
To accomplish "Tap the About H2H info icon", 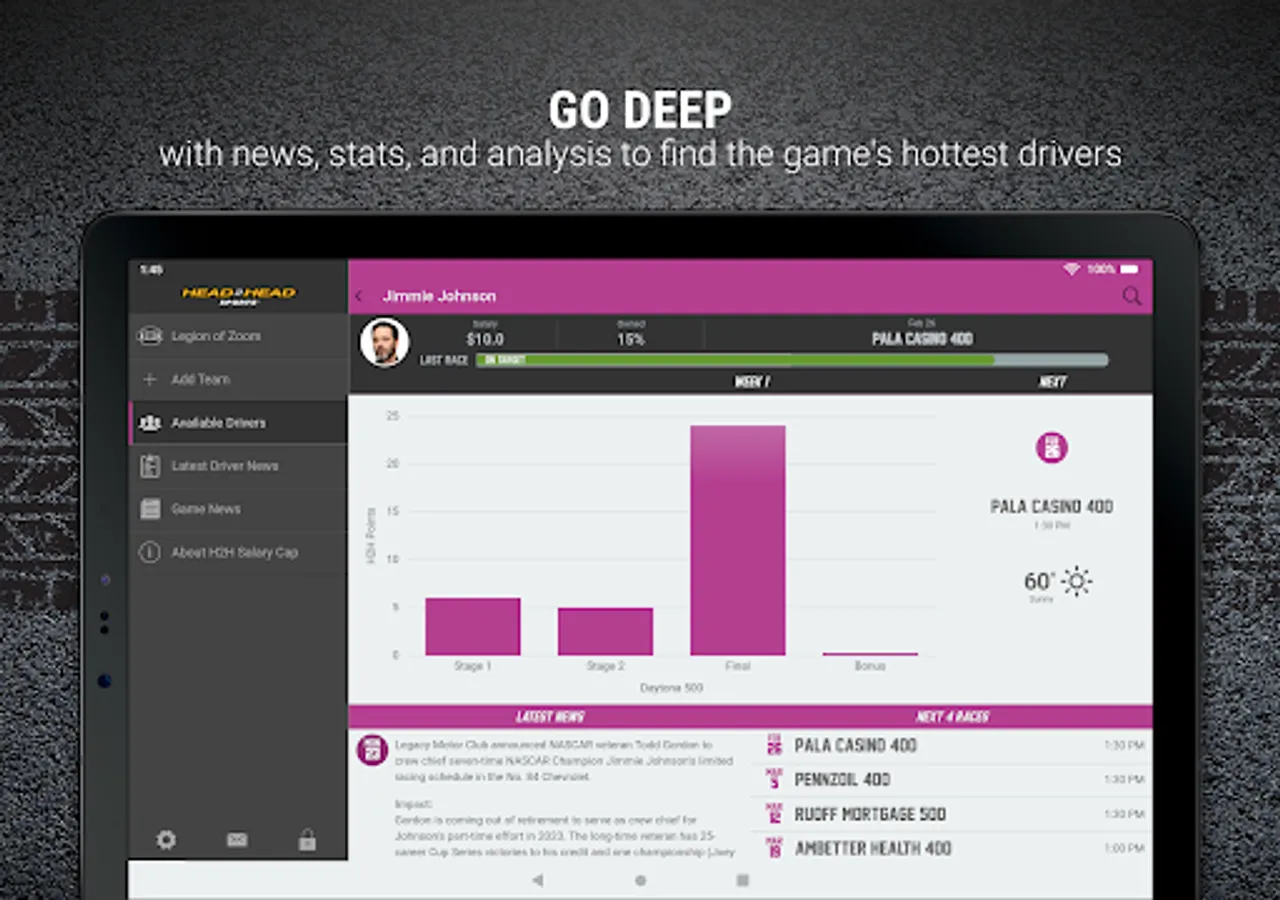I will point(150,552).
